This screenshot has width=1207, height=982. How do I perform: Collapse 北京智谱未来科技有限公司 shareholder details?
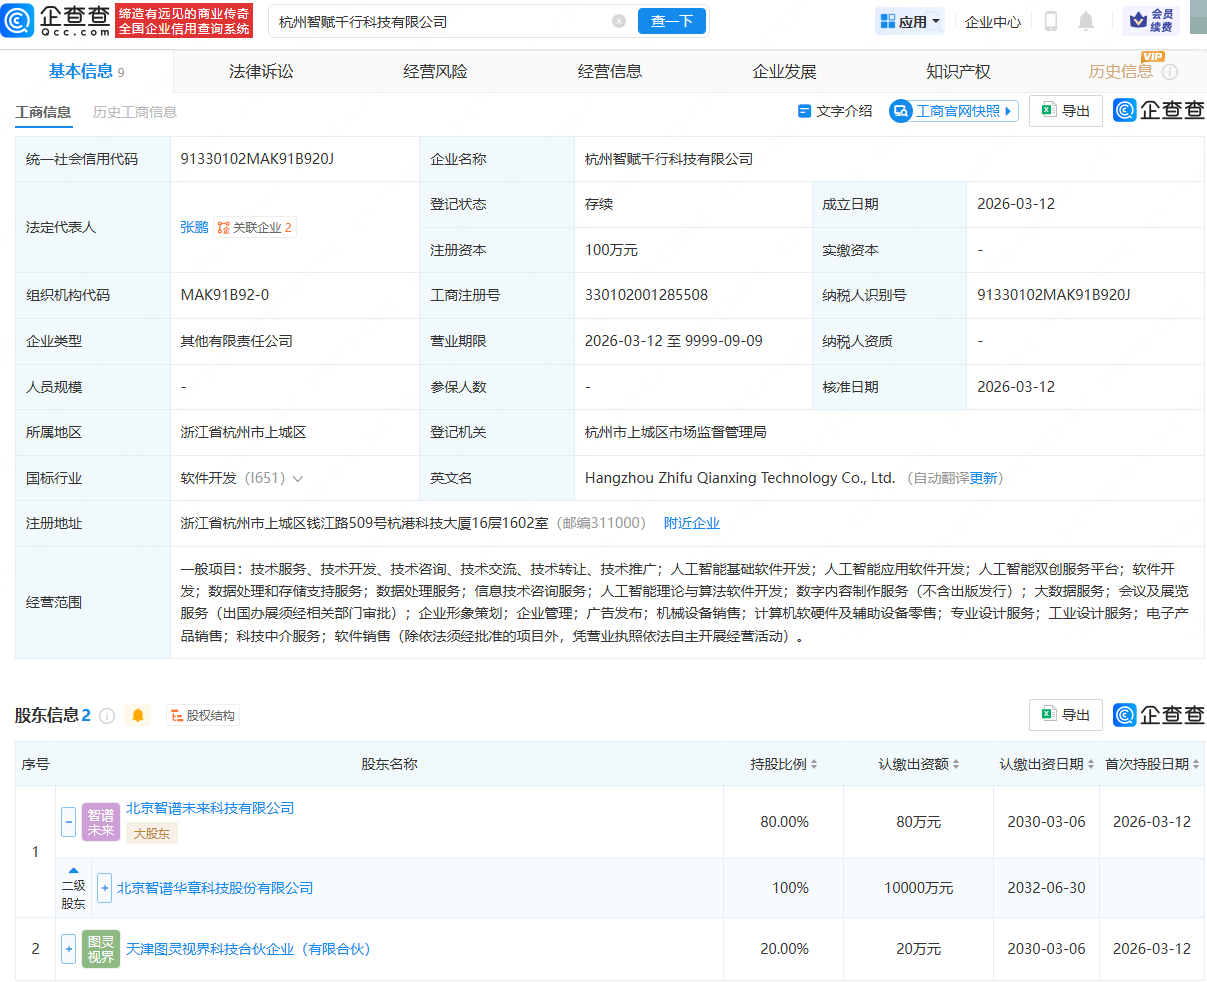click(x=67, y=822)
